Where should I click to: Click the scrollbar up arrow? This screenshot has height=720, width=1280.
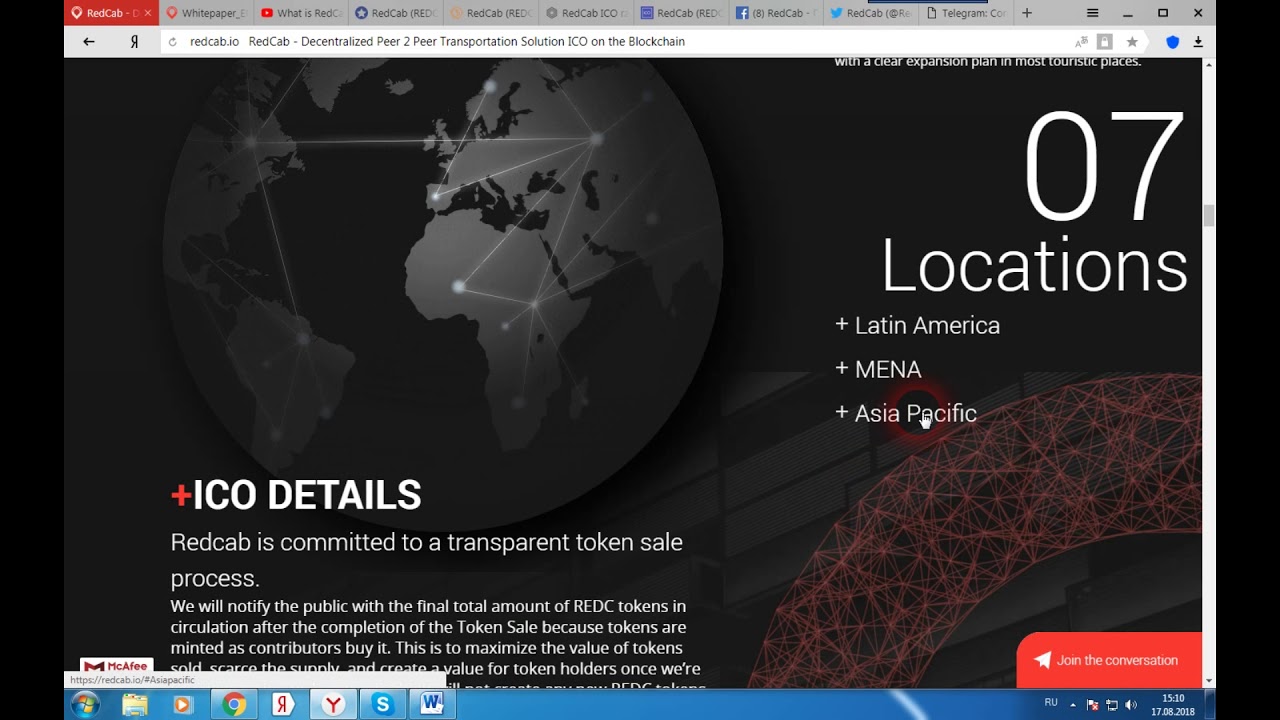point(1209,64)
